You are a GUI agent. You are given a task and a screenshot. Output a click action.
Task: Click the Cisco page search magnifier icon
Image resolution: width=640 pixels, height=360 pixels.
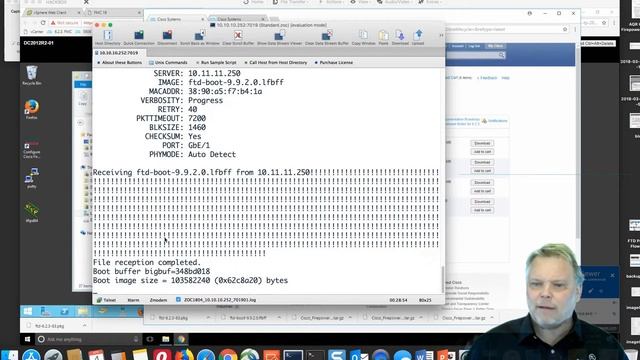(501, 55)
